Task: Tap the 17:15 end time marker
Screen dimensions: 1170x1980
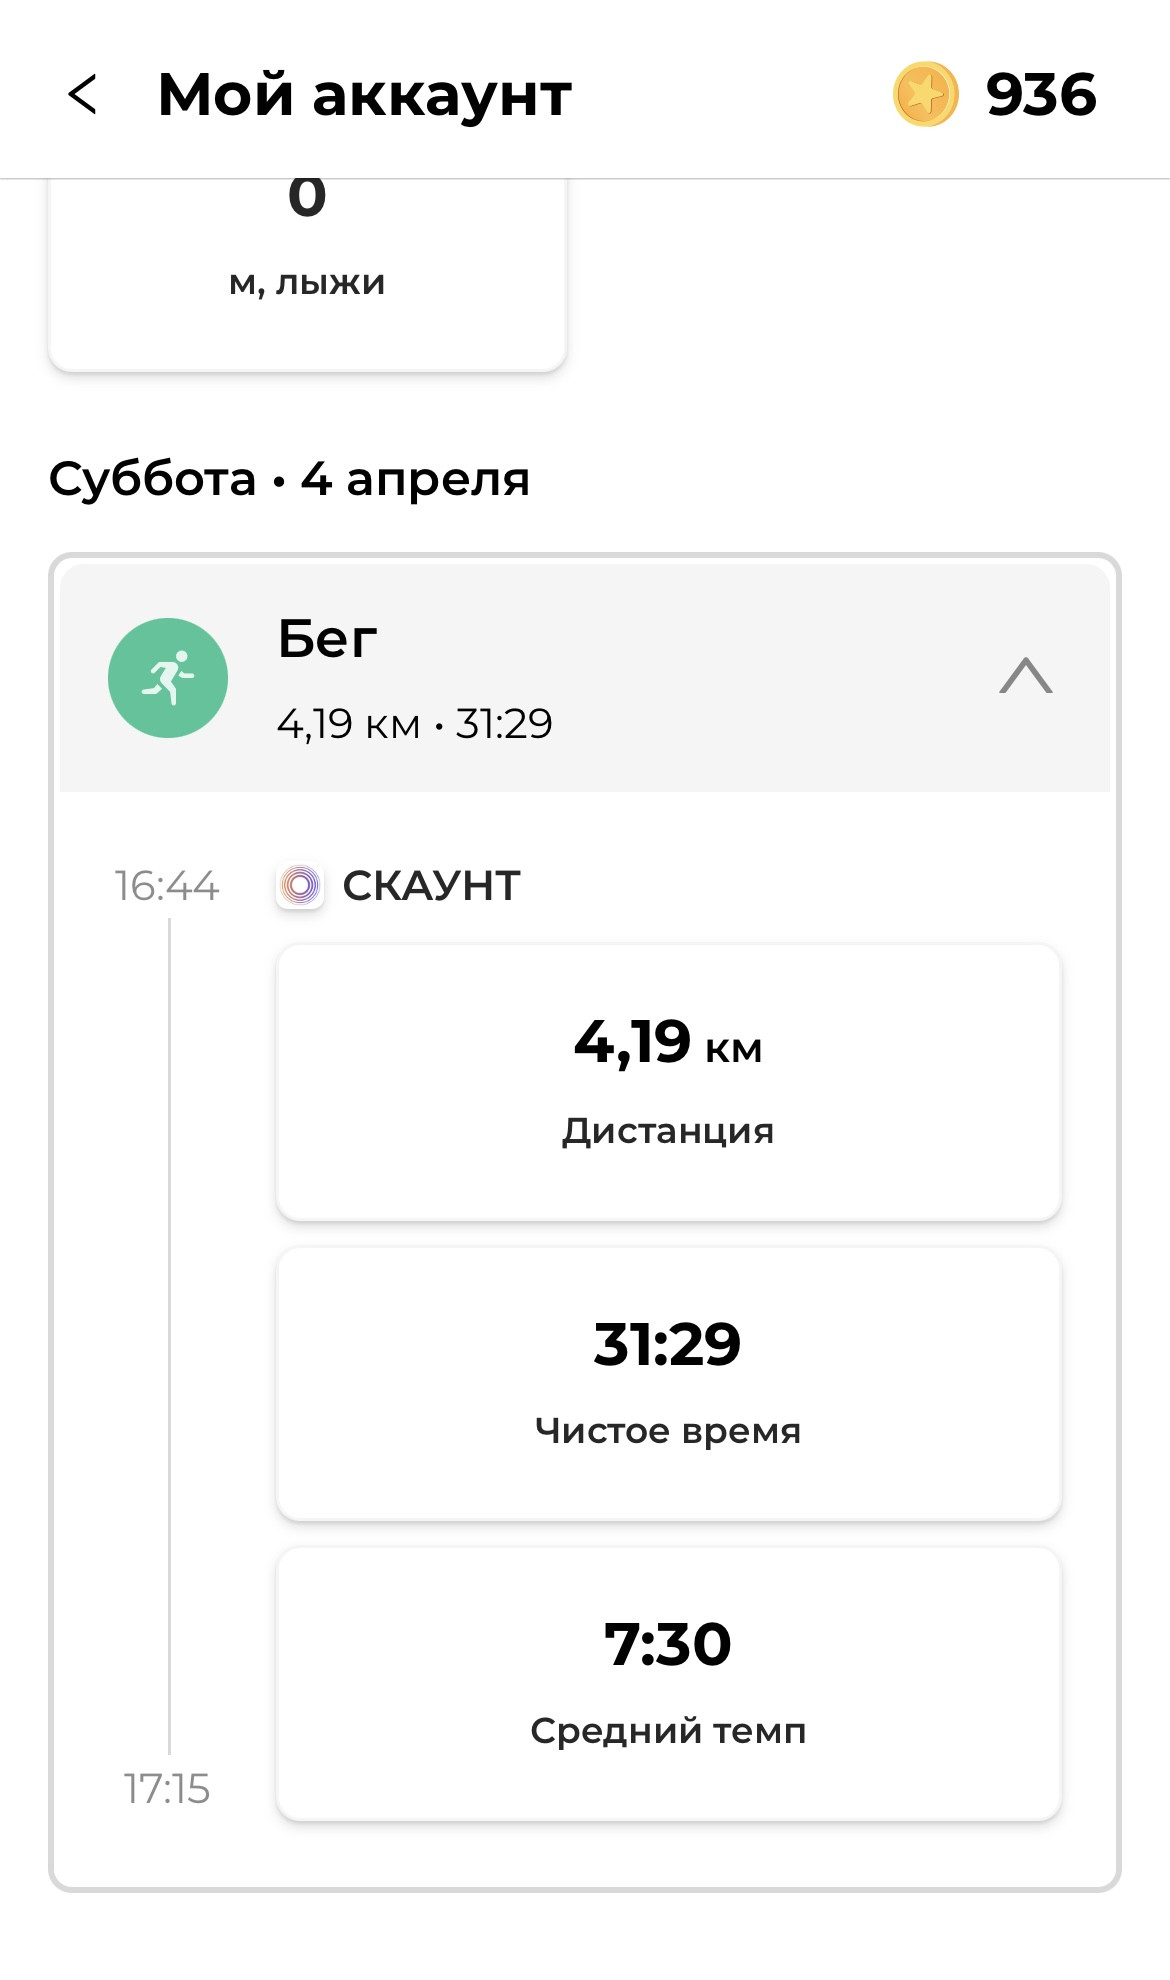Action: 166,1789
